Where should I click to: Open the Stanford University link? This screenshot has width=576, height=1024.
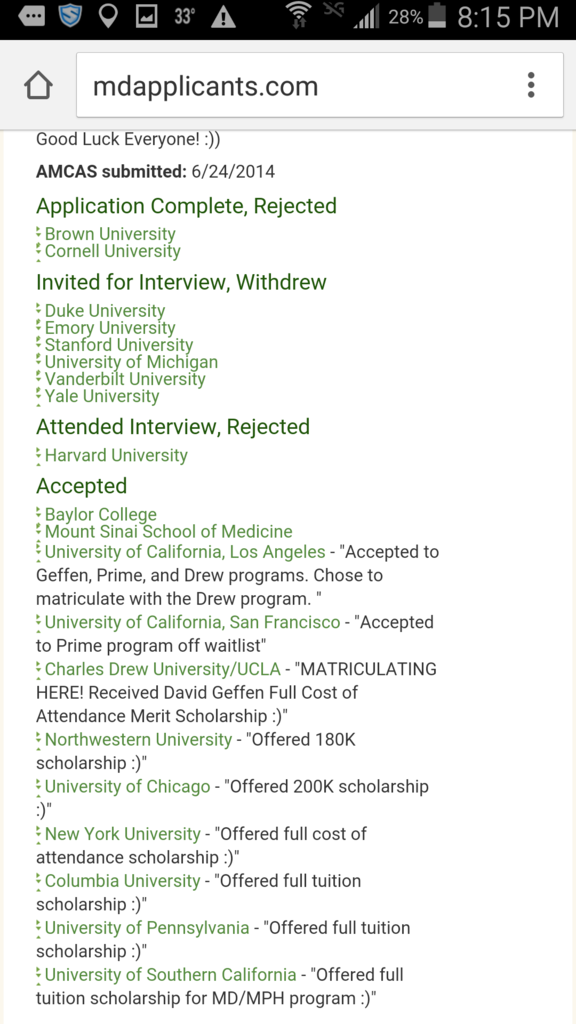click(x=119, y=345)
